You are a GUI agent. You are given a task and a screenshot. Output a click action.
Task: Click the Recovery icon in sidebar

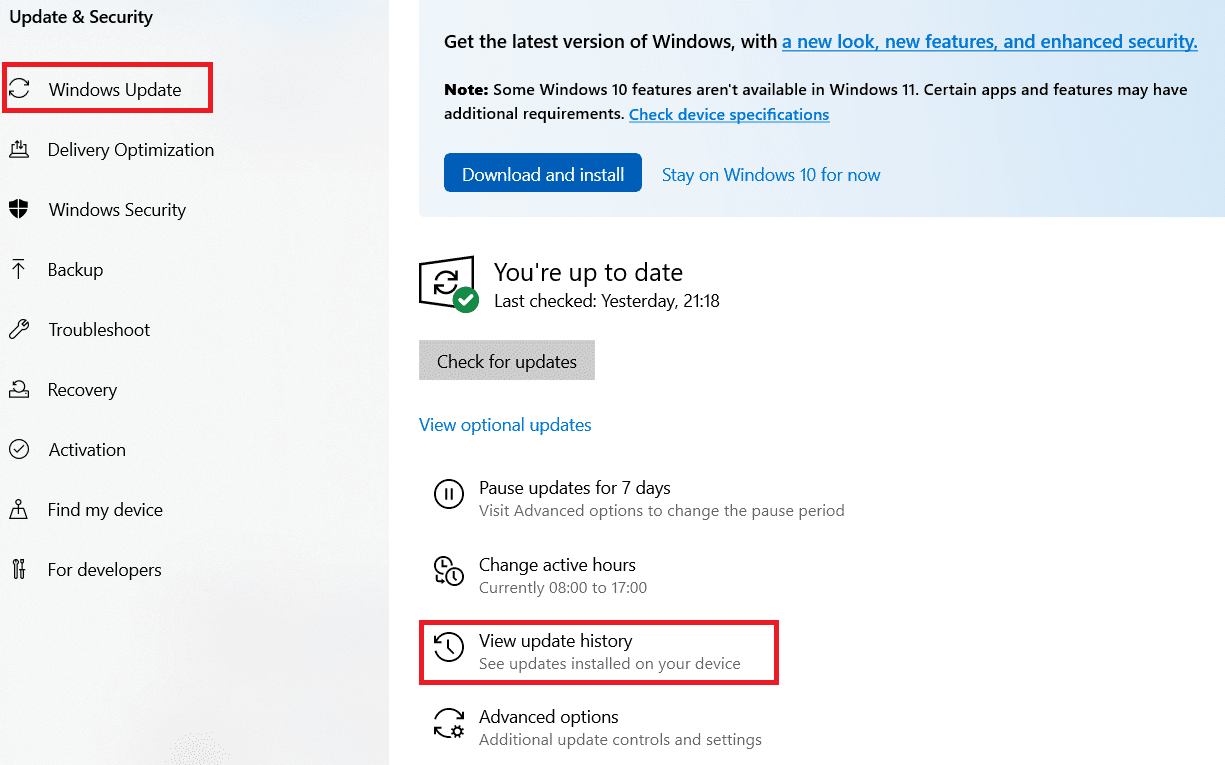click(x=19, y=390)
